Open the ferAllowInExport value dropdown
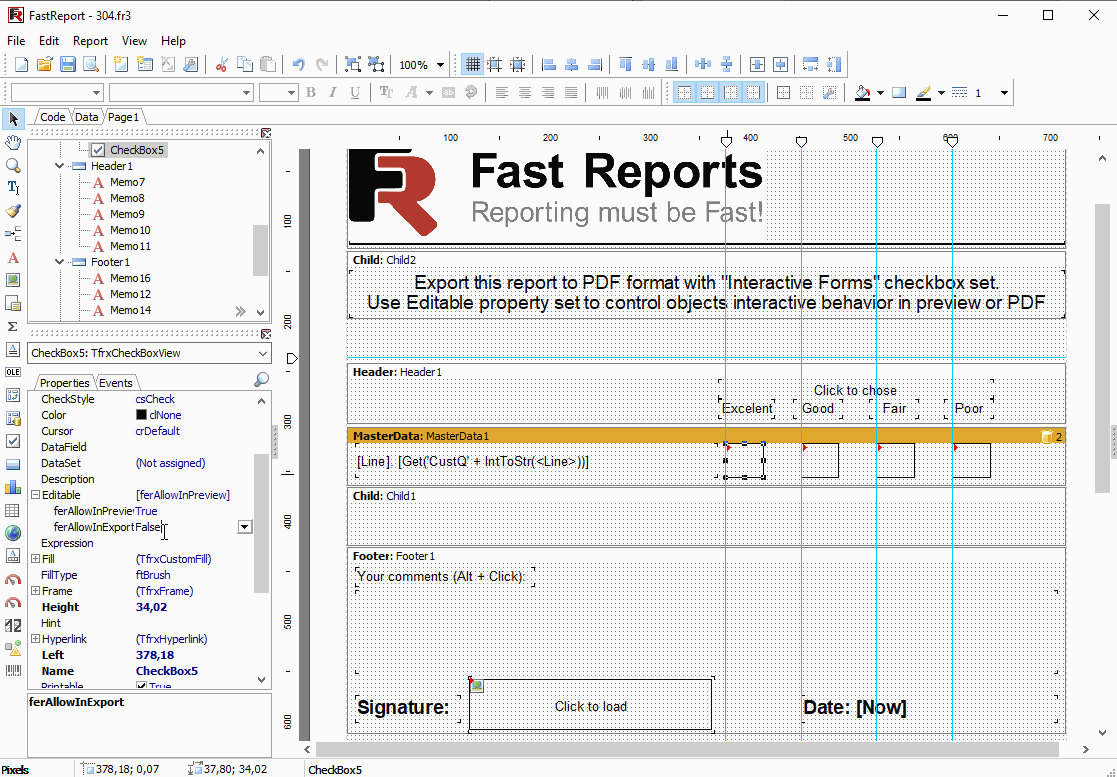Viewport: 1117px width, 777px height. point(244,527)
